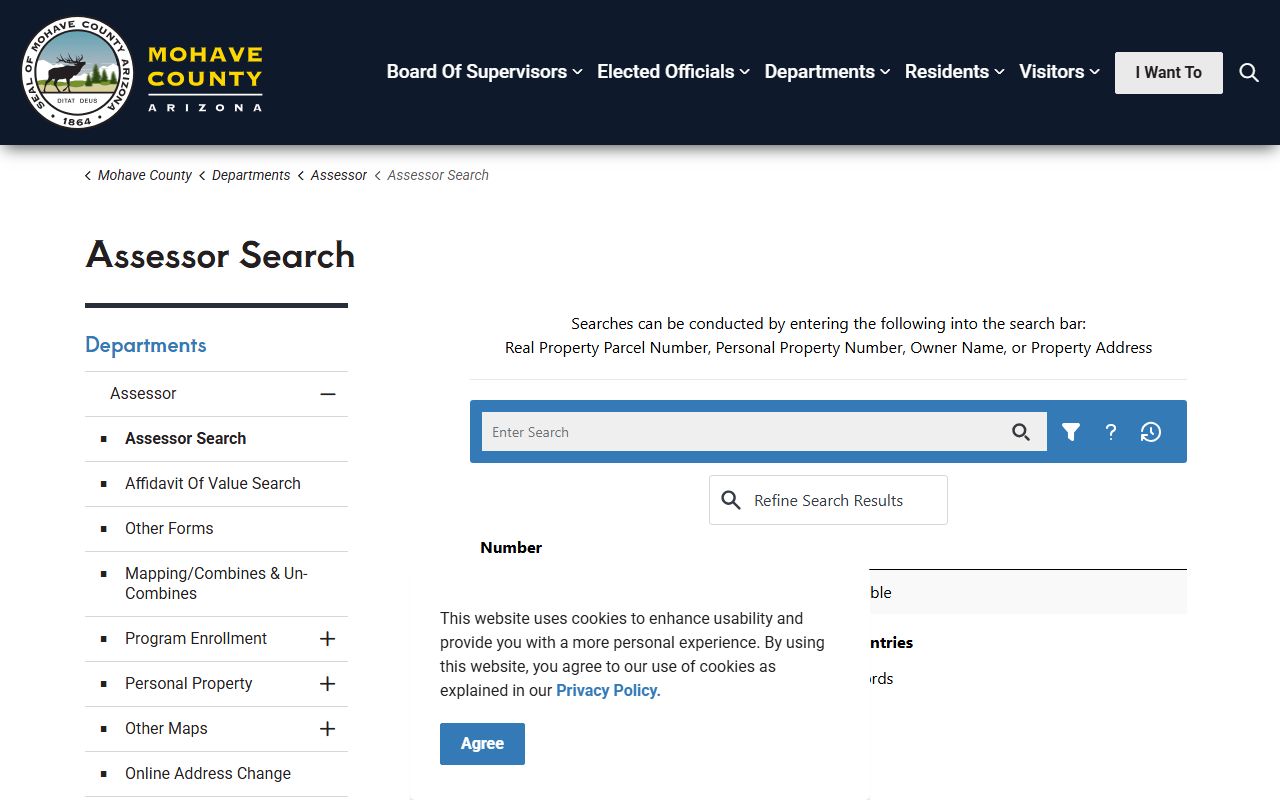Open Personal Property page link

[x=189, y=683]
